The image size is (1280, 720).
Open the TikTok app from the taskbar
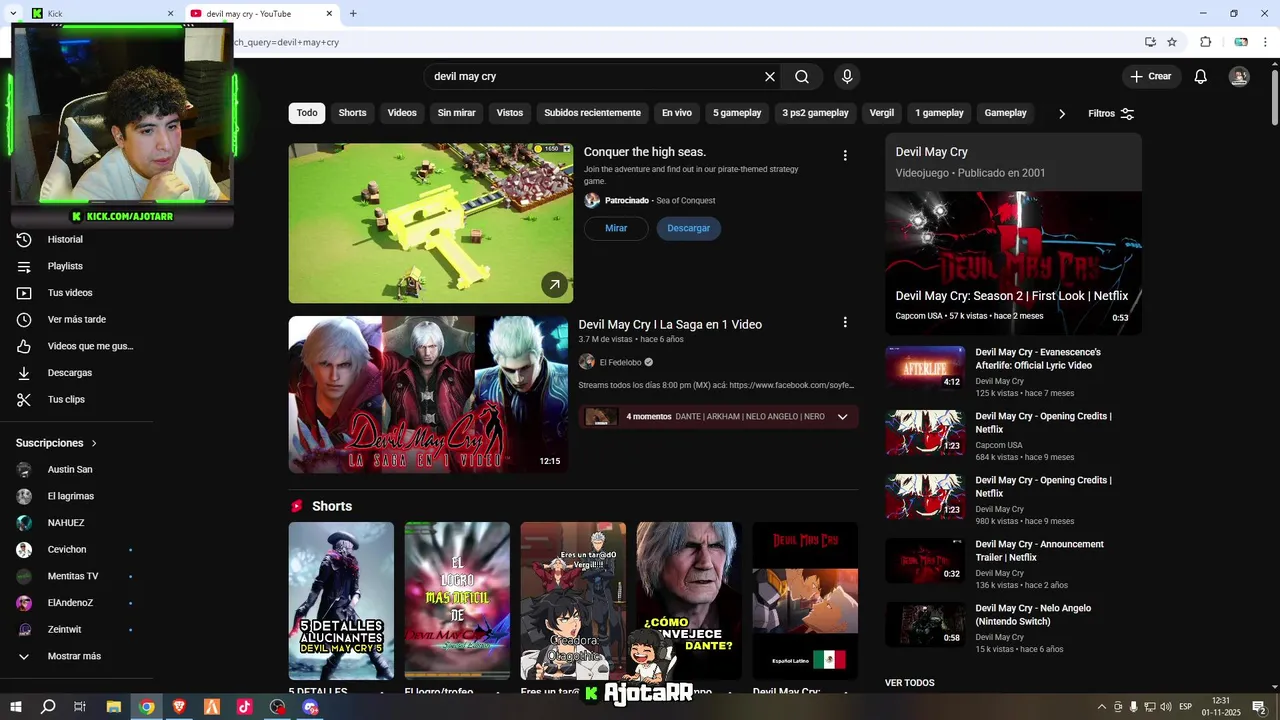pyautogui.click(x=244, y=707)
